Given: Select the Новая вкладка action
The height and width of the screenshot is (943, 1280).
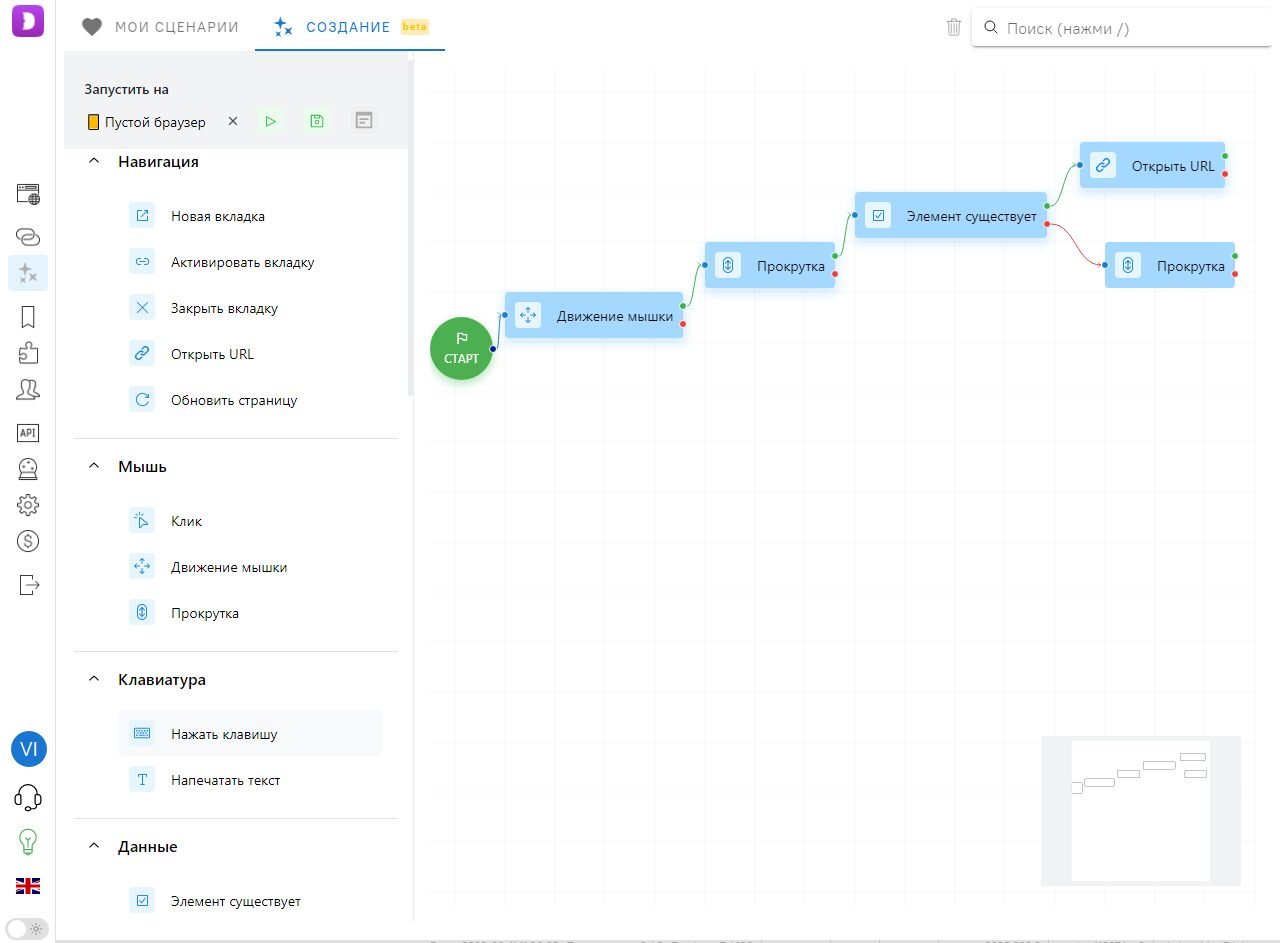Looking at the screenshot, I should click(217, 216).
